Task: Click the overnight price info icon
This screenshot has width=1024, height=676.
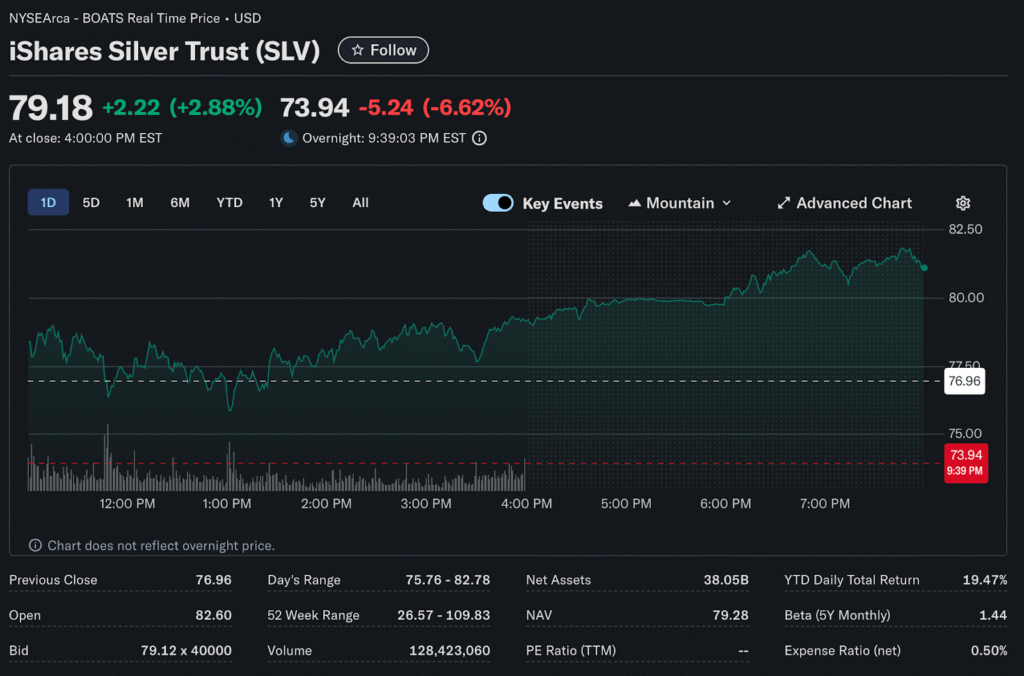Action: pyautogui.click(x=479, y=138)
